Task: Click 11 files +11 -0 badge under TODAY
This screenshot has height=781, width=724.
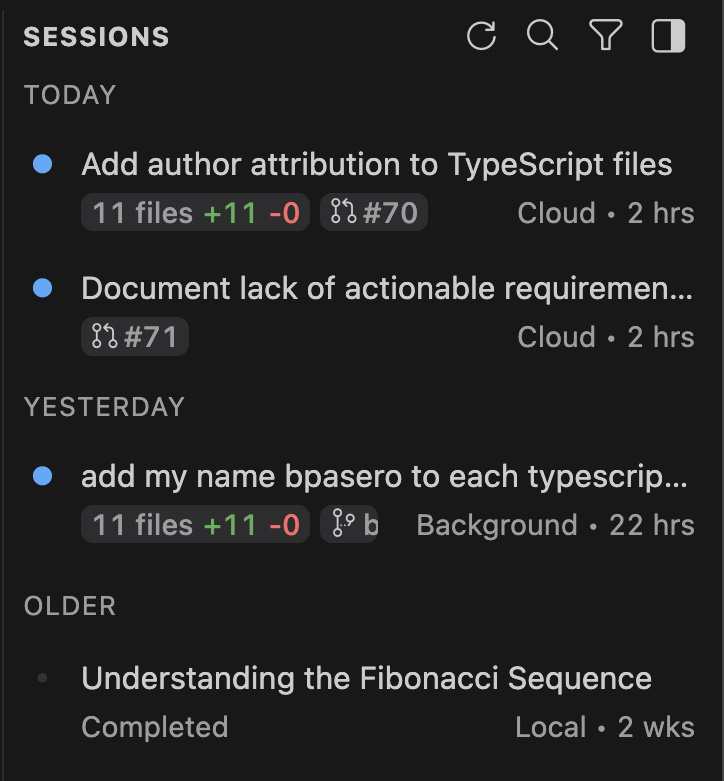Action: pyautogui.click(x=196, y=213)
